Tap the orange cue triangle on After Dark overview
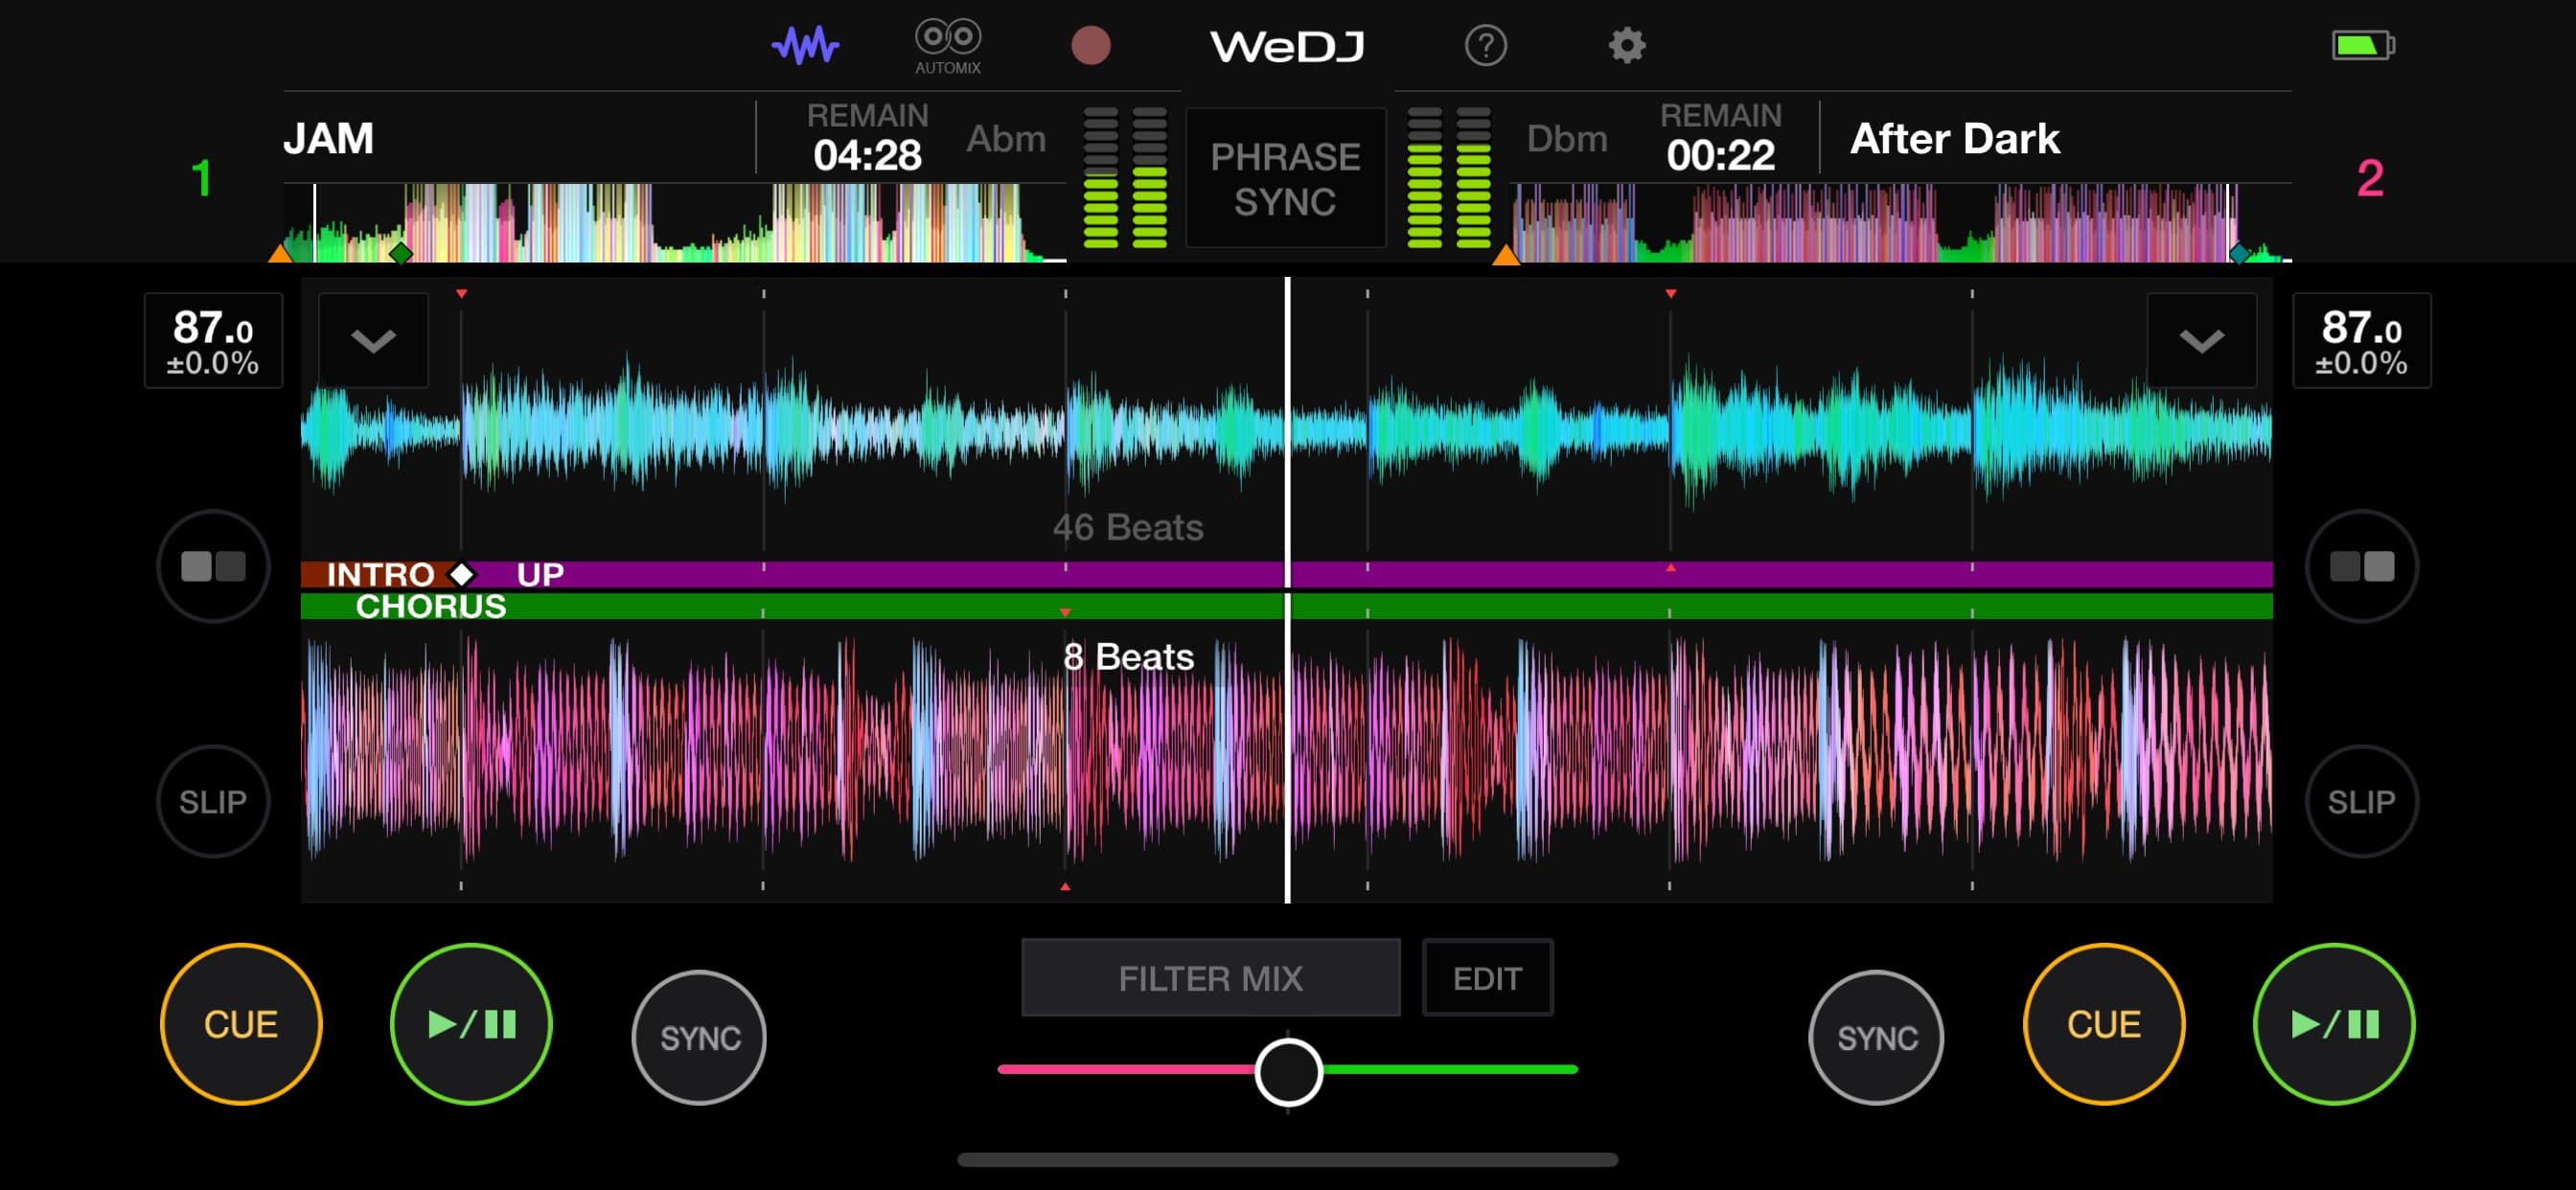The height and width of the screenshot is (1190, 2576). click(1506, 254)
